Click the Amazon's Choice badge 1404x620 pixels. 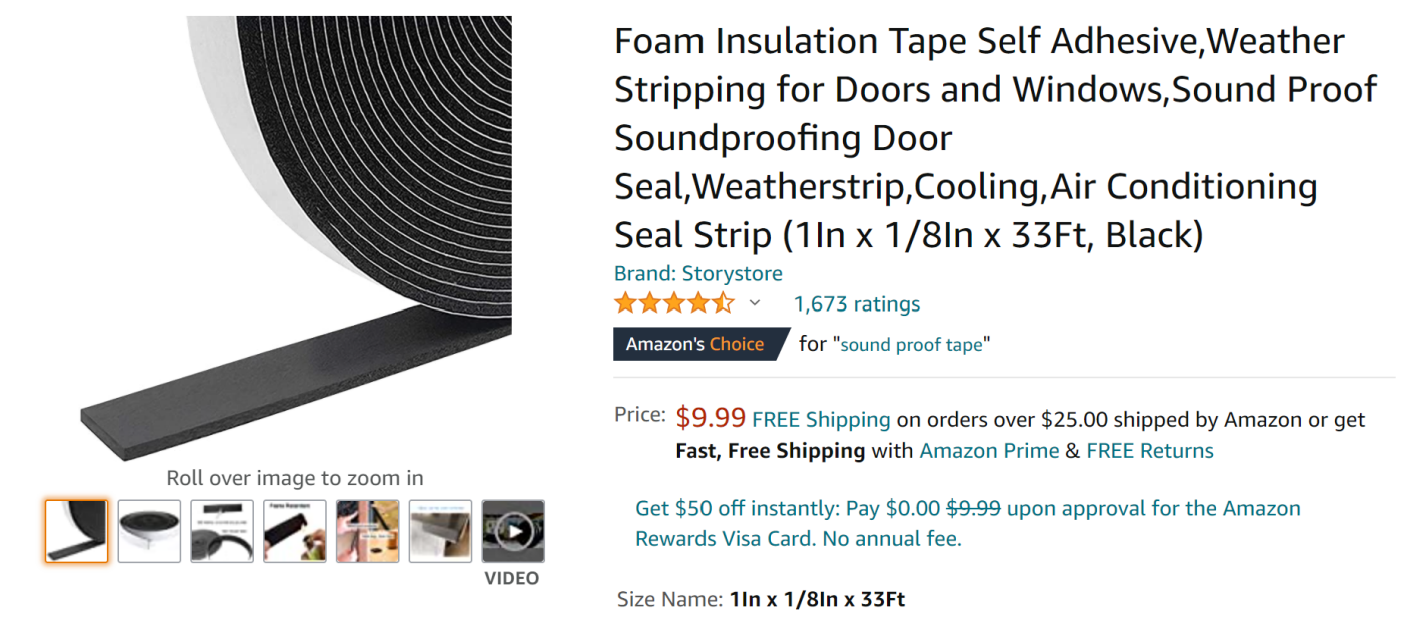coord(695,344)
